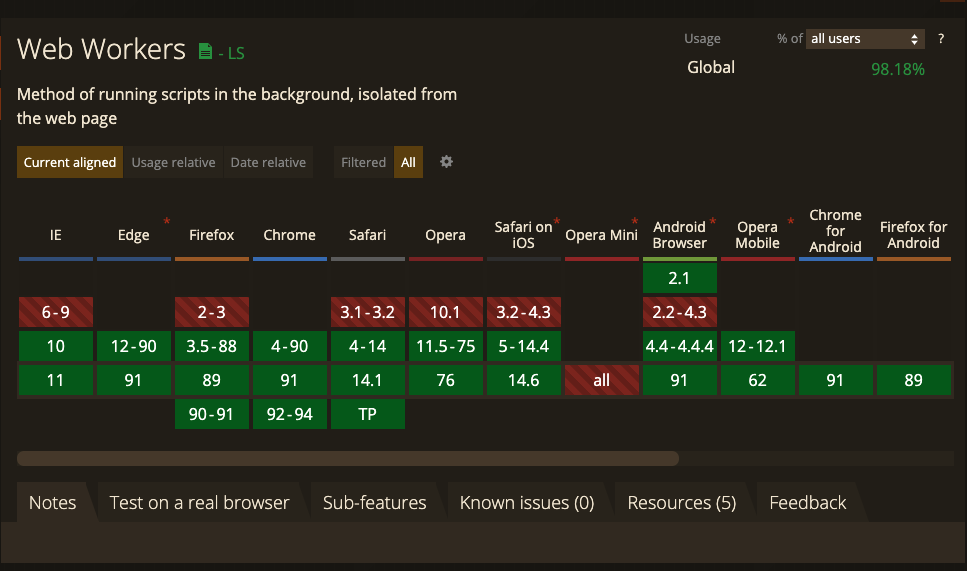Click the Opera Mobile 62 cell
This screenshot has height=571, width=967.
(757, 380)
